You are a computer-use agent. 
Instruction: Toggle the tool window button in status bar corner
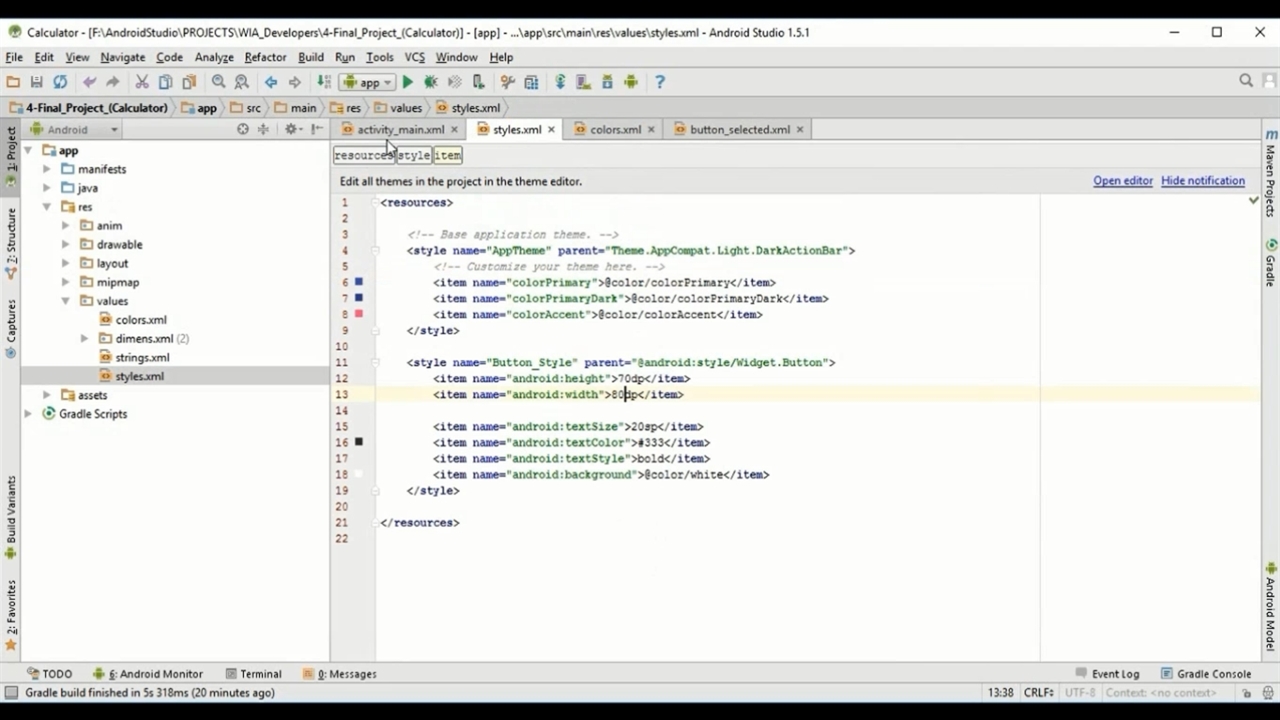pyautogui.click(x=11, y=693)
